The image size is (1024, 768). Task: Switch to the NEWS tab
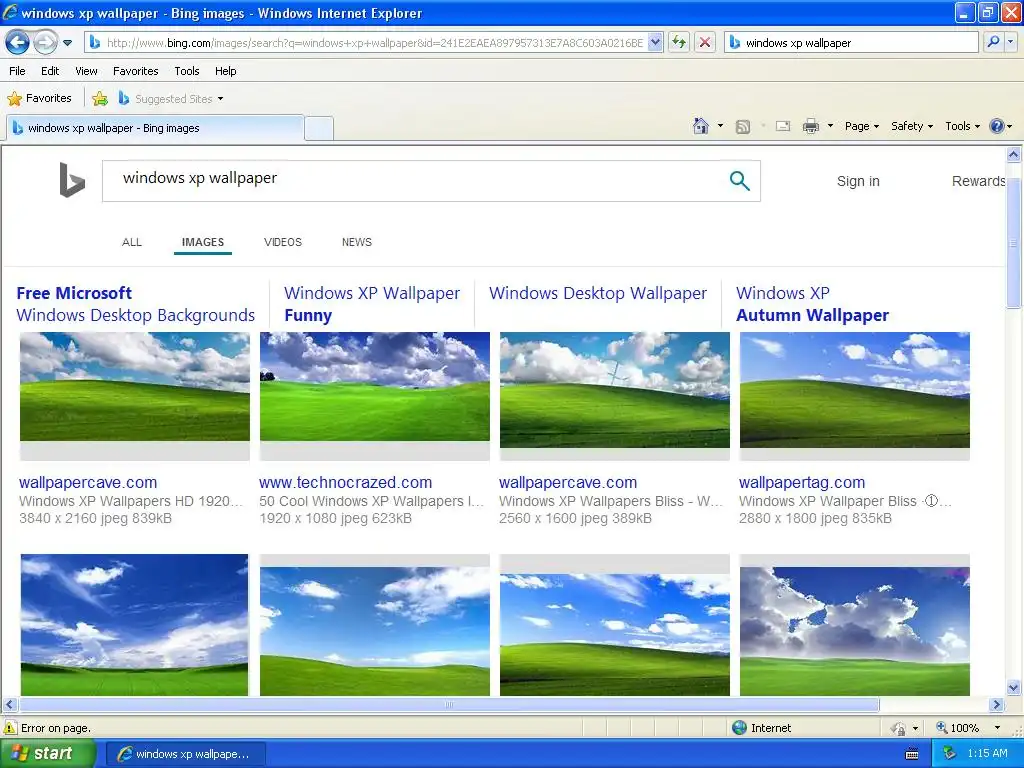tap(357, 242)
